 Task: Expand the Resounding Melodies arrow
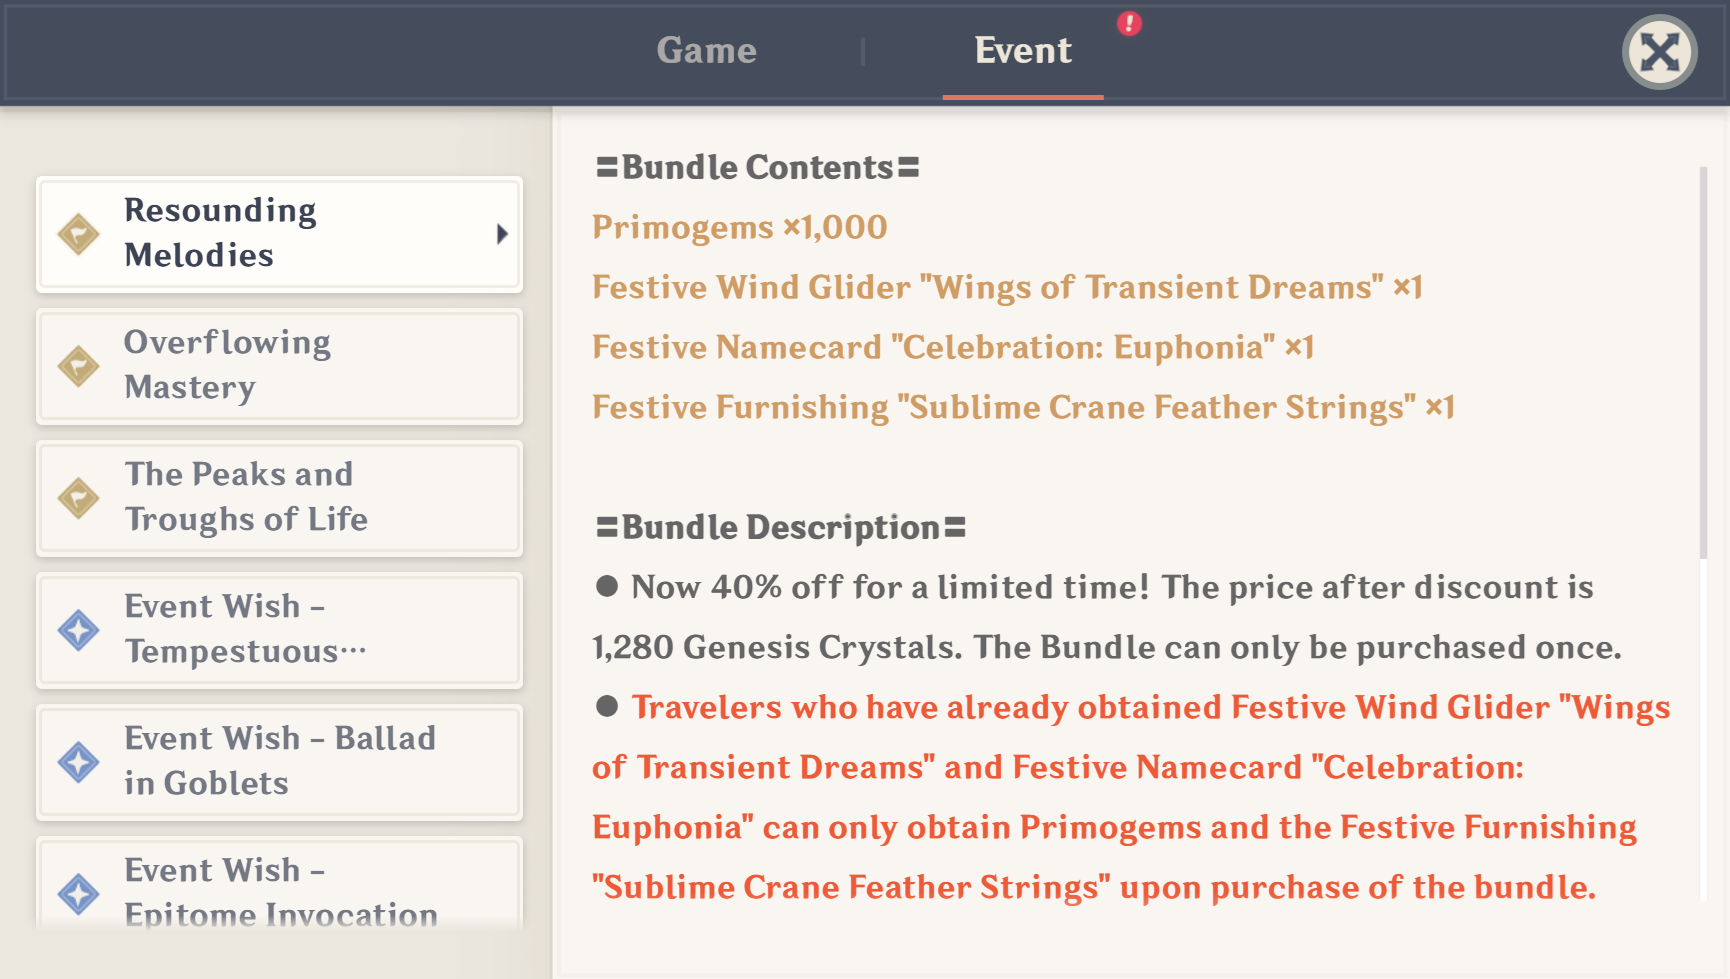click(502, 234)
